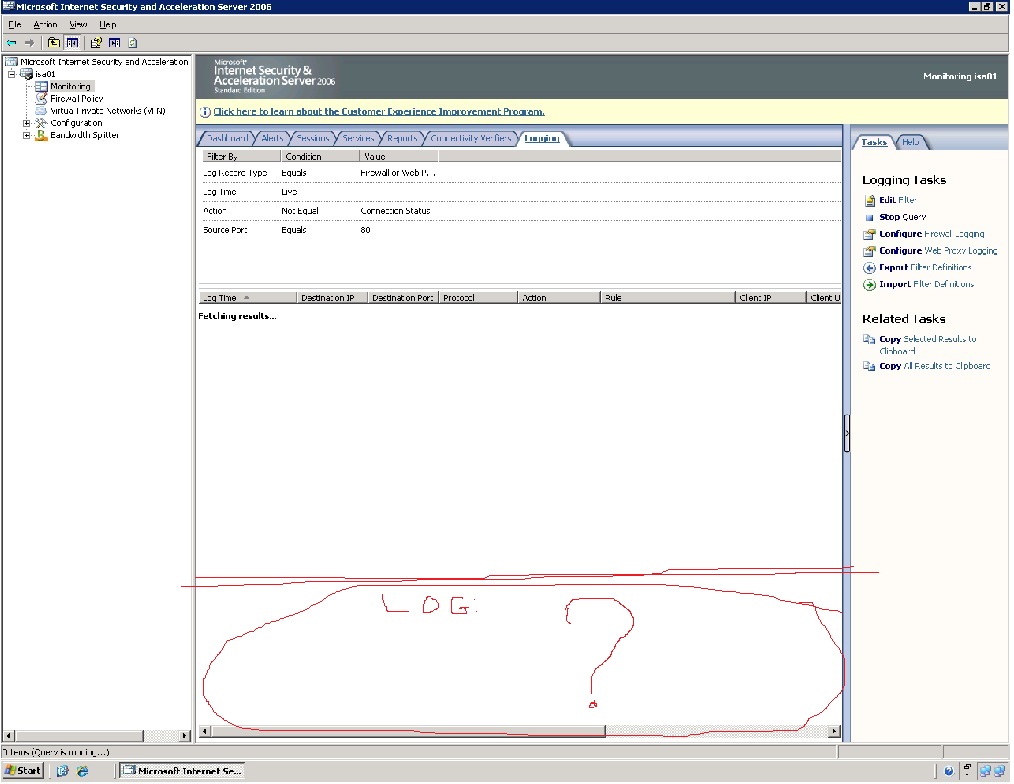Click Configure Firewall Logging link
1014x784 pixels.
pos(932,234)
